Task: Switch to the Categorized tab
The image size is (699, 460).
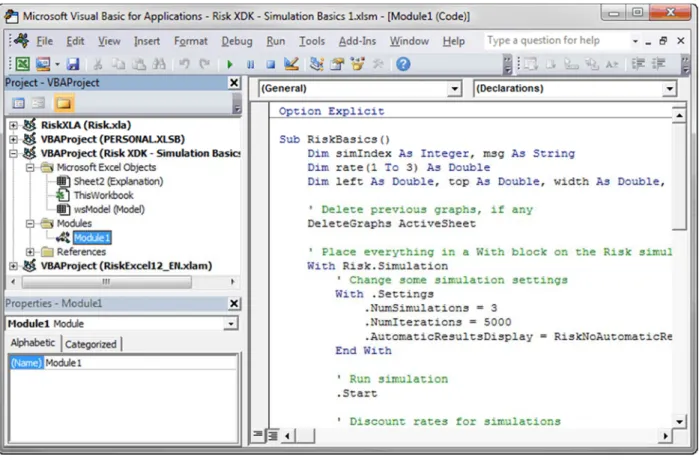Action: pyautogui.click(x=91, y=344)
